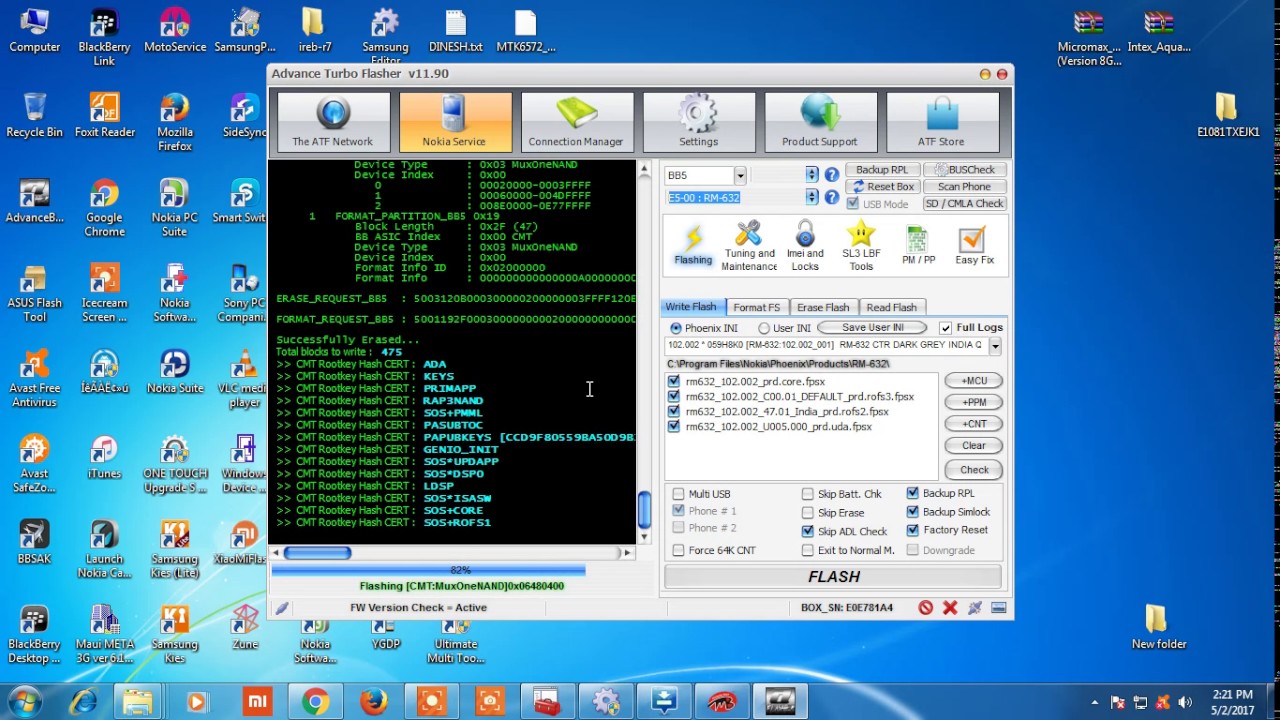
Task: Toggle the Factory Reset checkbox
Action: coord(913,530)
